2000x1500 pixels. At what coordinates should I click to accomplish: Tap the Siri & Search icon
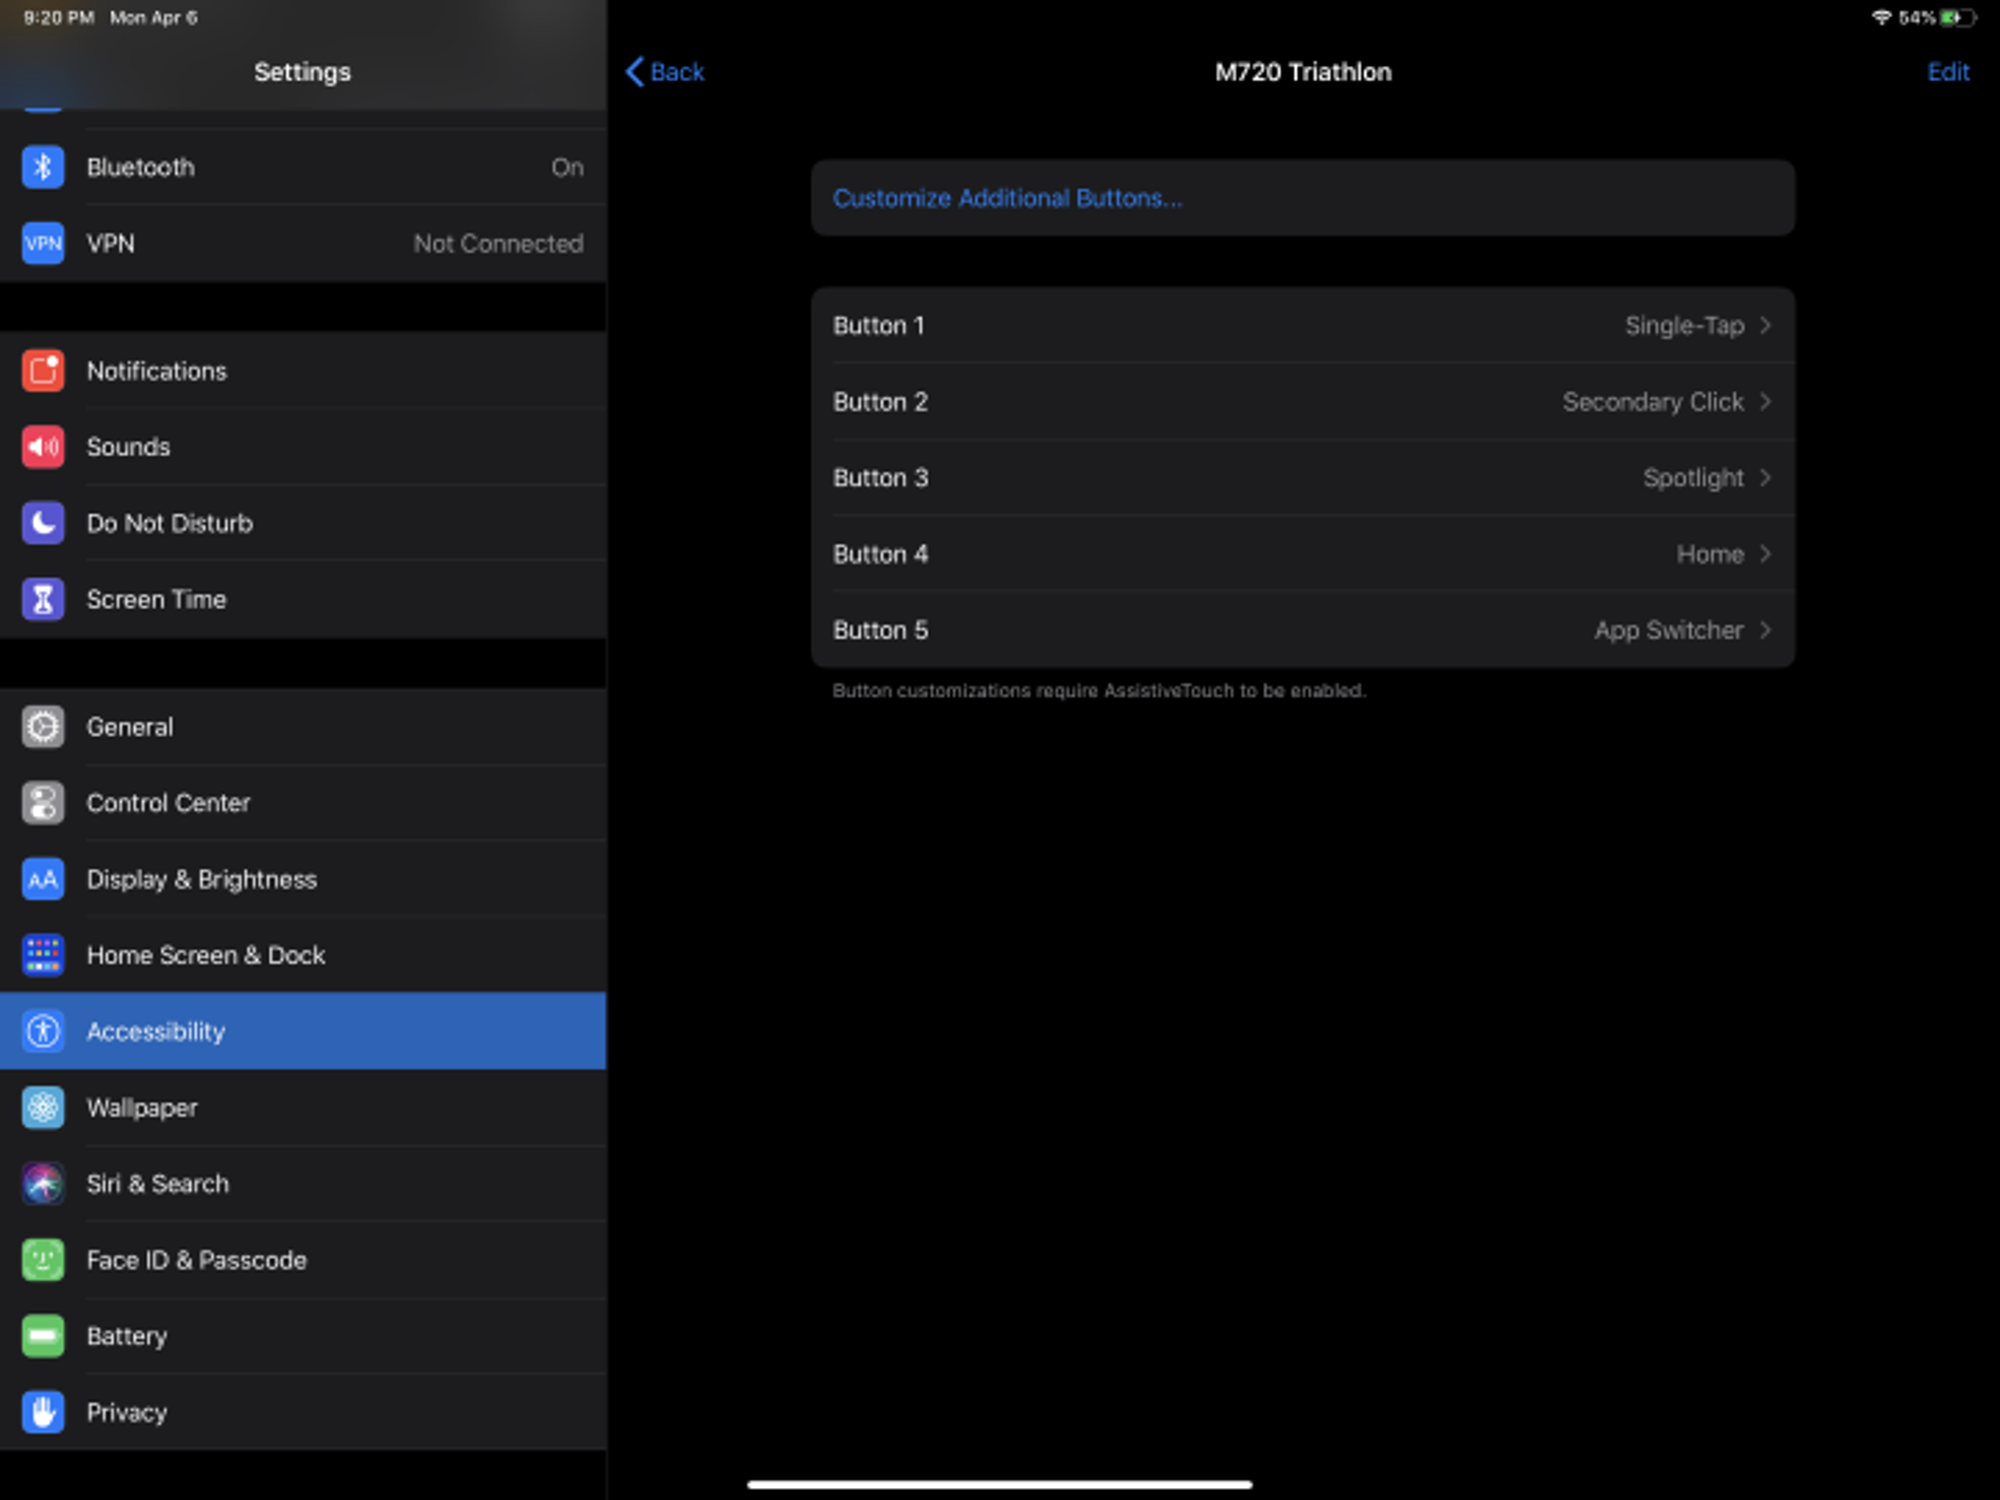[43, 1183]
